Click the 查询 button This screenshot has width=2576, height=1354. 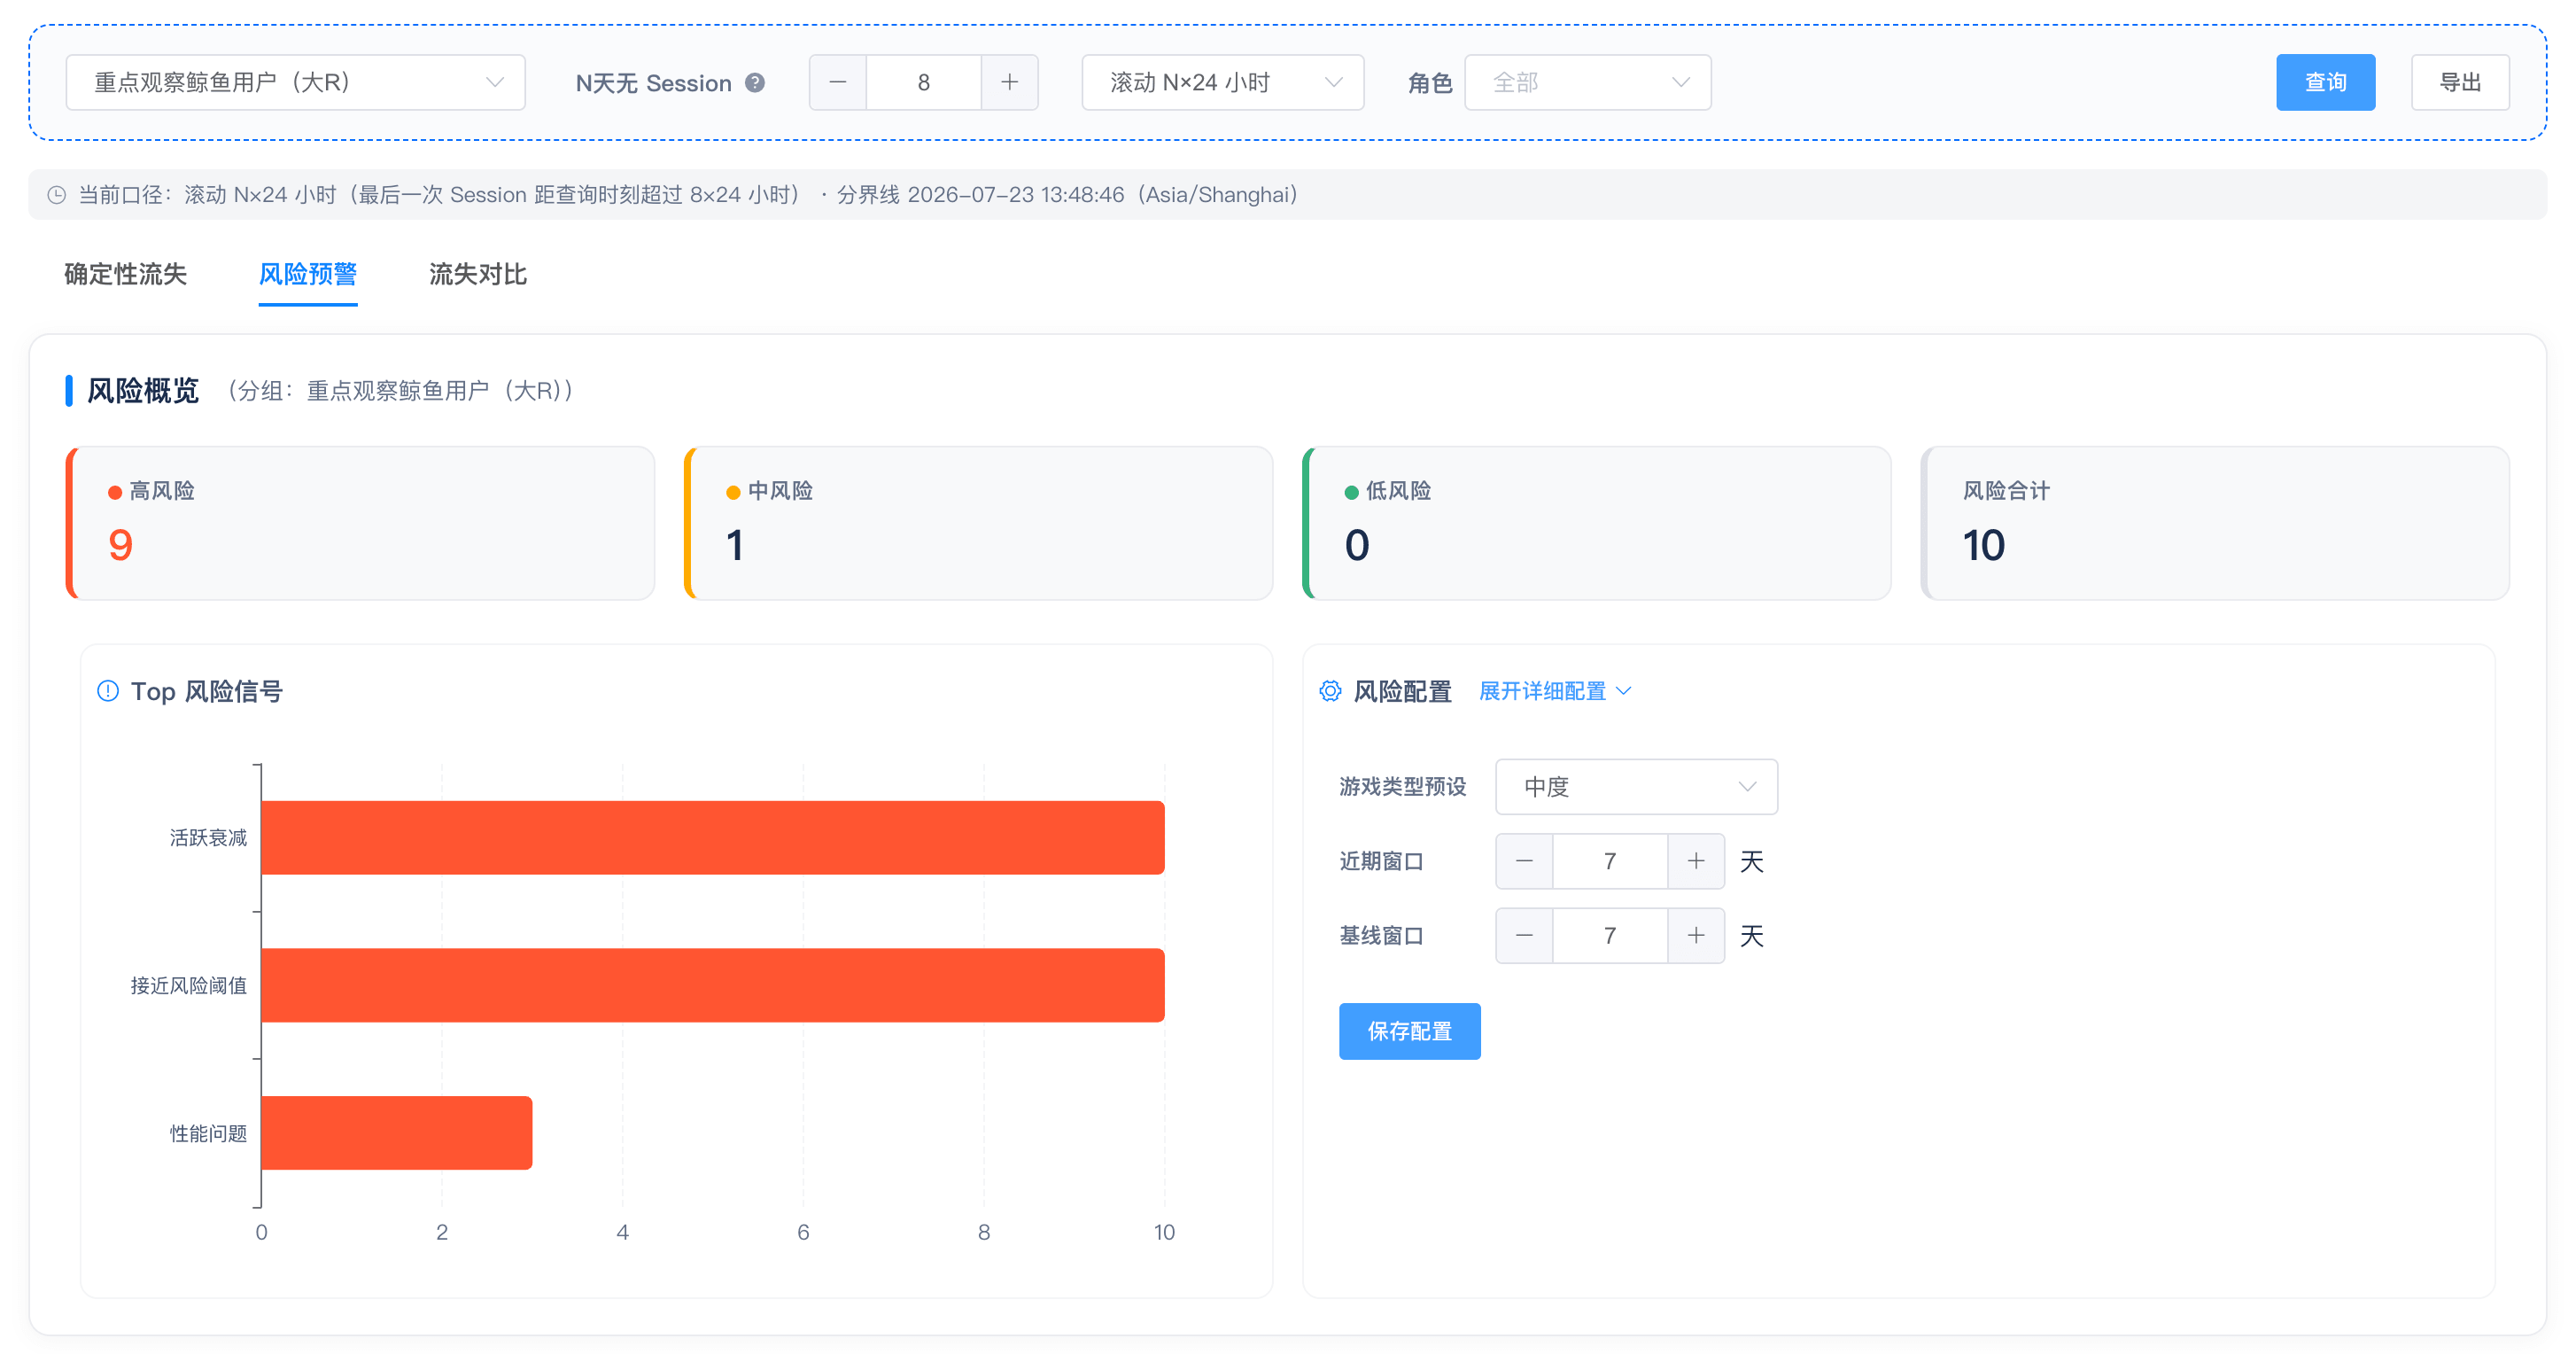[x=2326, y=83]
